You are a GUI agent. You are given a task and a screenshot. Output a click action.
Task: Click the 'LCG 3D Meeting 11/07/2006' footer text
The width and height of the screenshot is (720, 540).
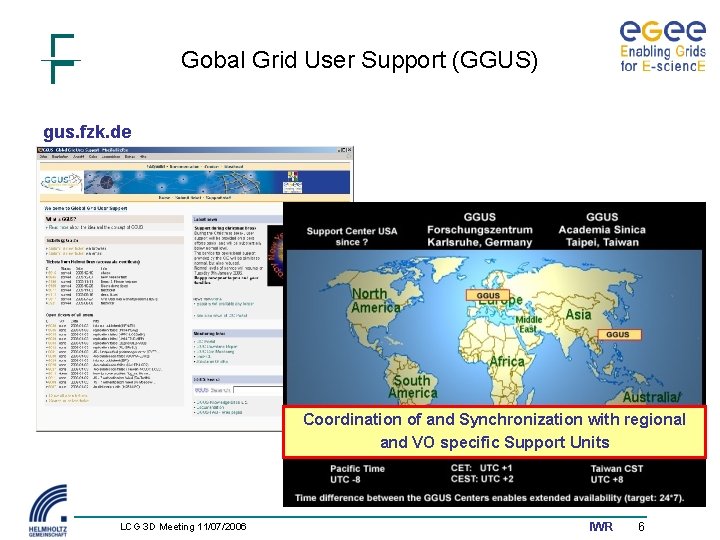183,526
